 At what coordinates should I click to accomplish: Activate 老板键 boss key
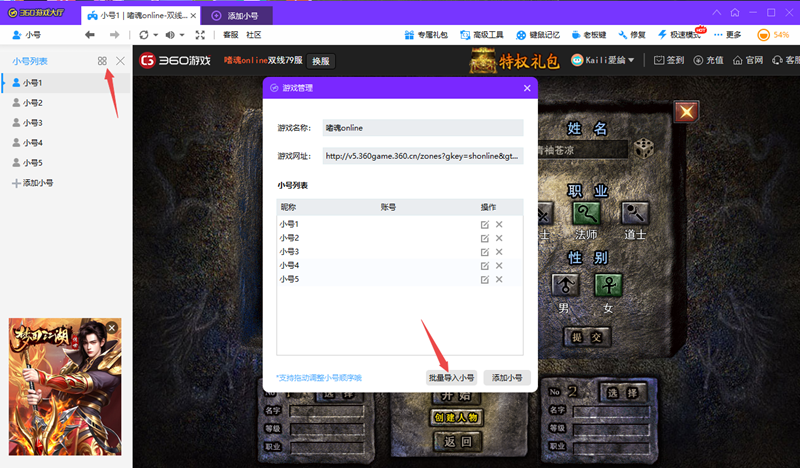click(x=589, y=35)
